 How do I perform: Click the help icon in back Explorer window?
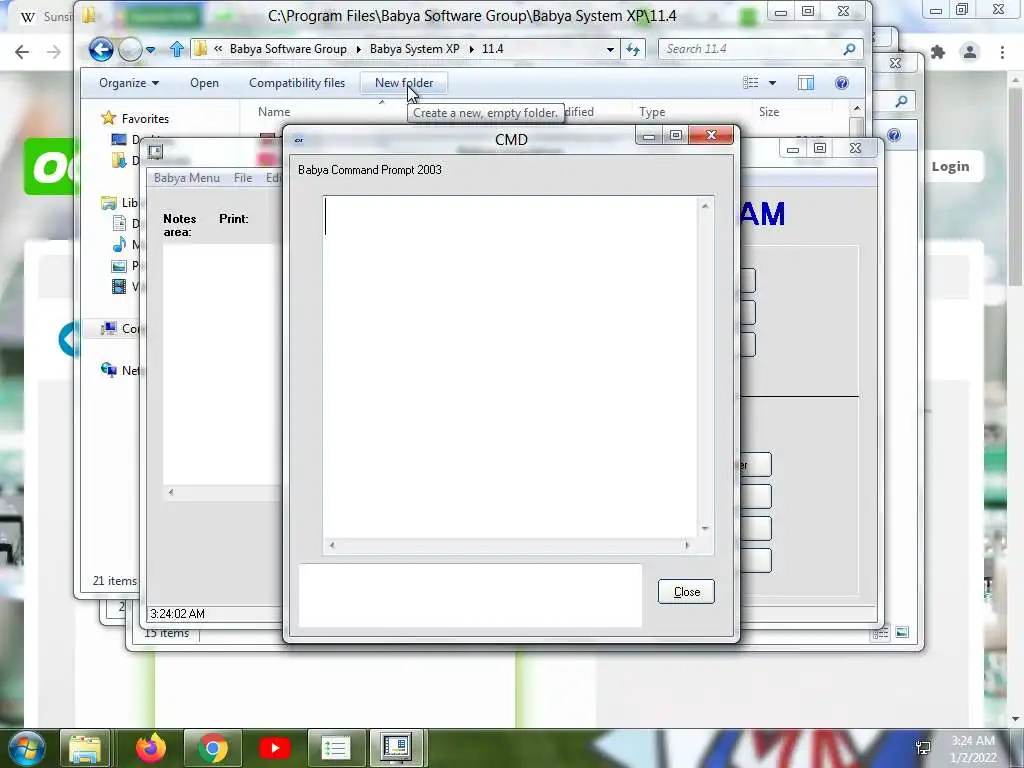tap(894, 135)
